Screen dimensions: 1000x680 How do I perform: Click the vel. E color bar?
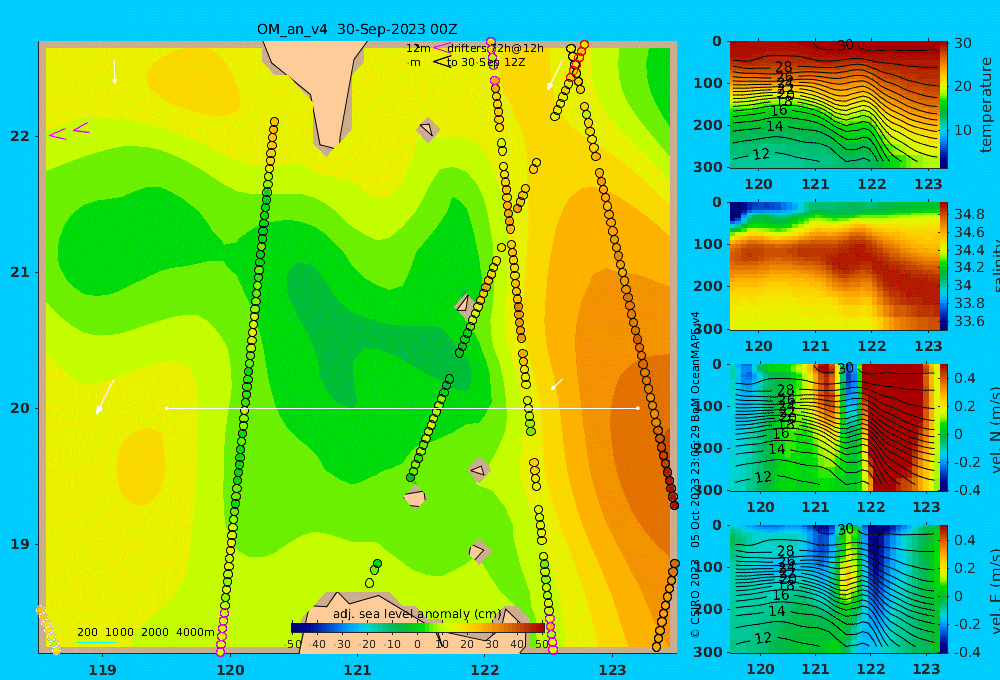[x=944, y=589]
